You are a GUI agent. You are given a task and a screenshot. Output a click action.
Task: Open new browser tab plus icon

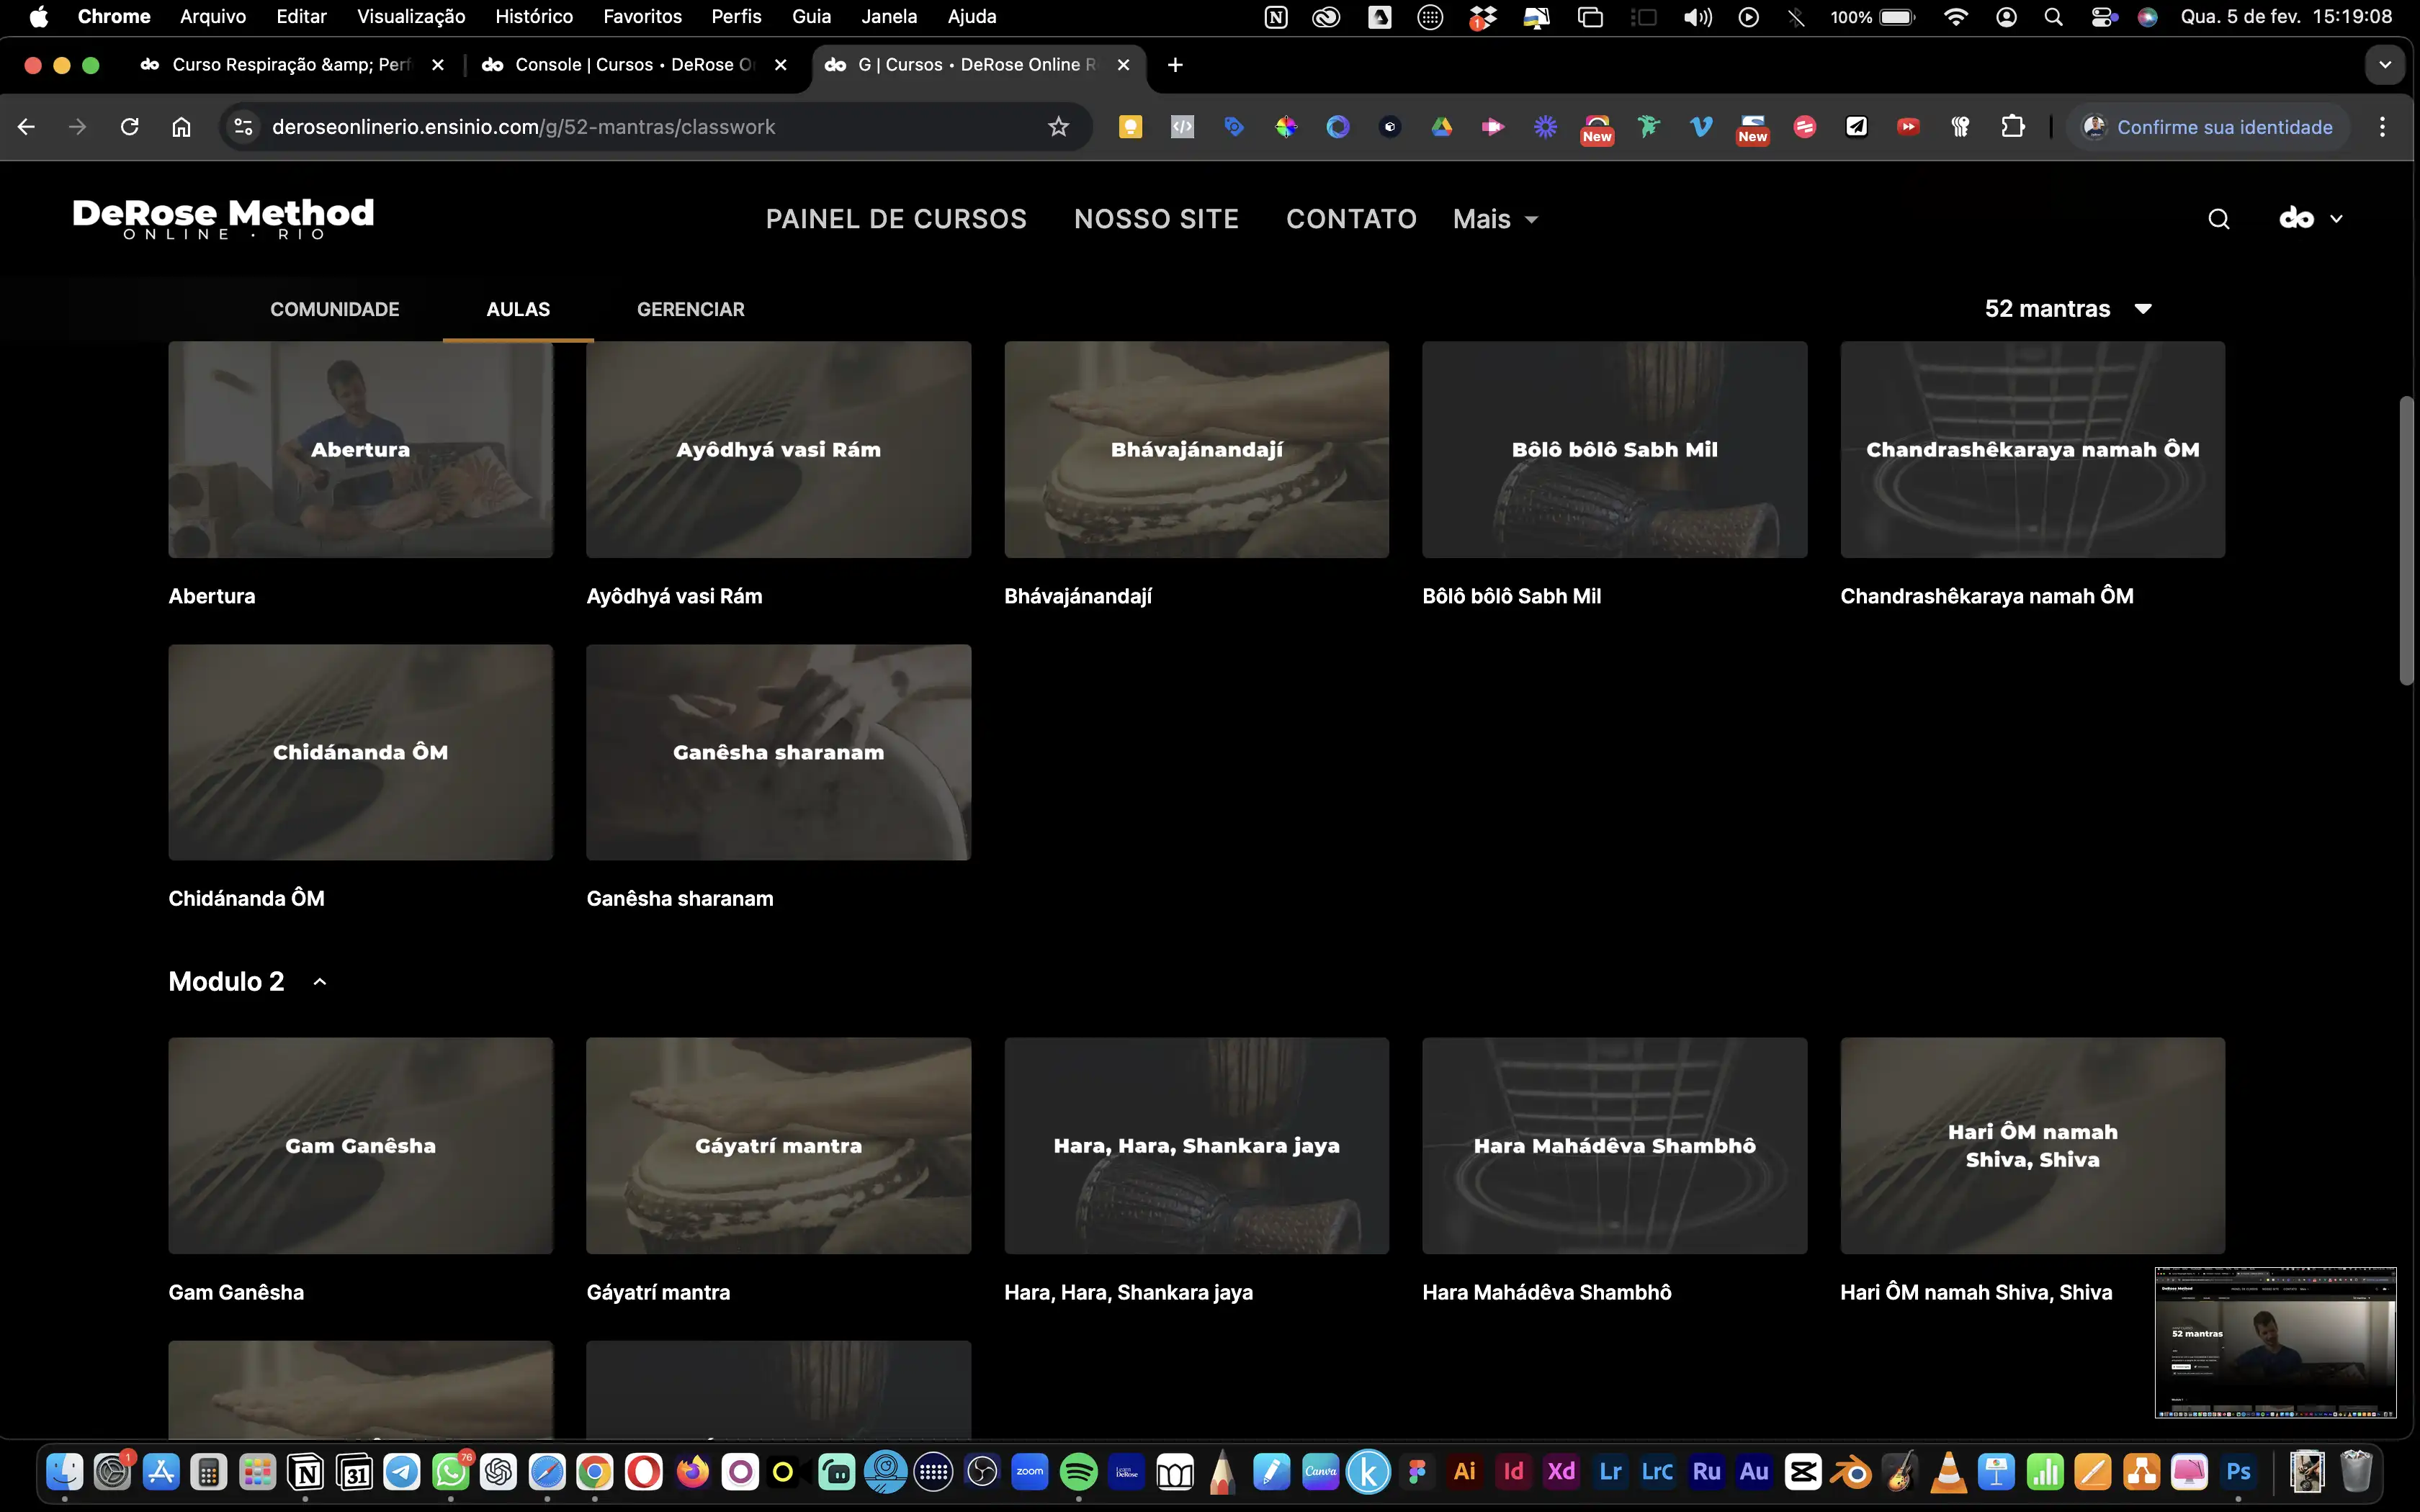1175,65
